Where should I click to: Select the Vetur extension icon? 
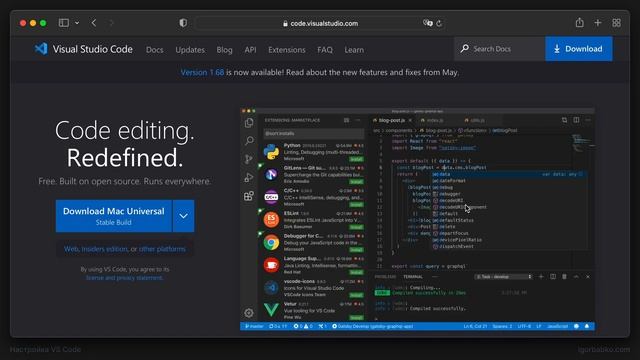[271, 310]
